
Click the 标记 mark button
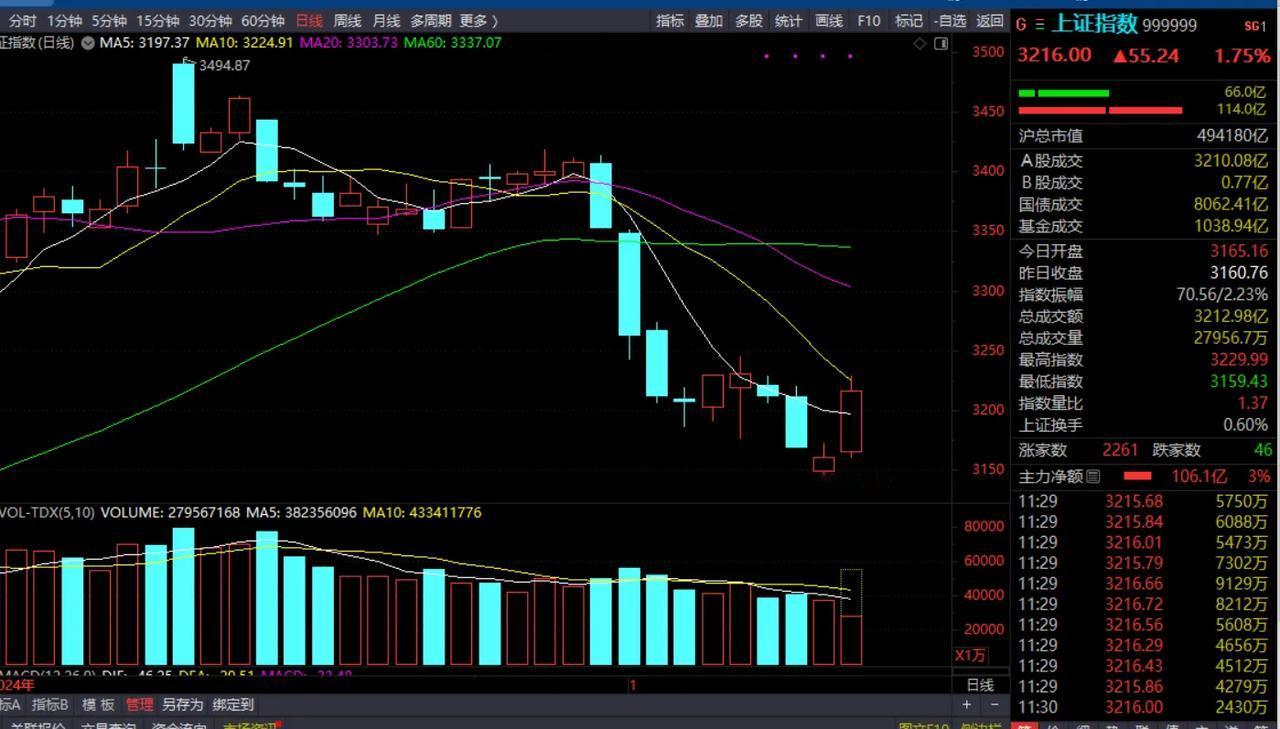pos(909,20)
